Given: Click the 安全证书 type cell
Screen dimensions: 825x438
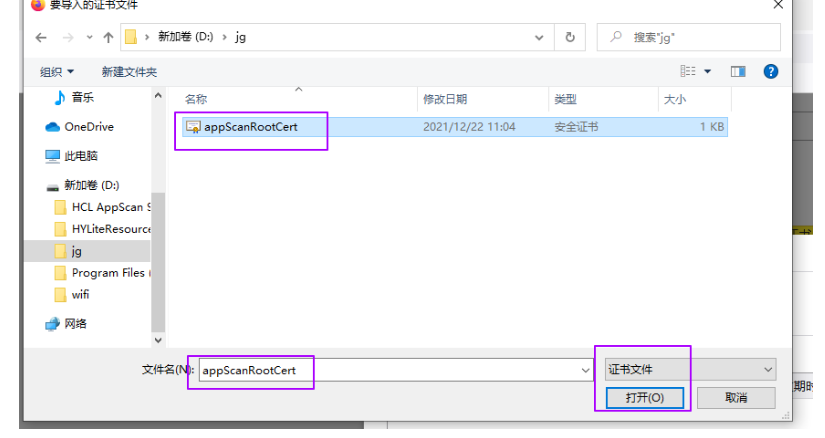Looking at the screenshot, I should (576, 127).
